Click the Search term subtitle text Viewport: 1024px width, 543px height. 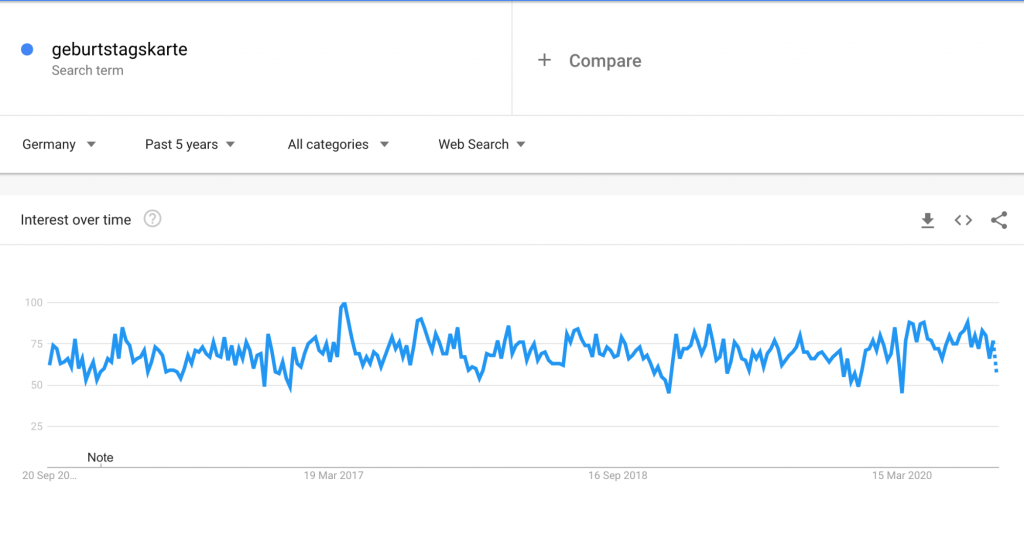tap(88, 71)
